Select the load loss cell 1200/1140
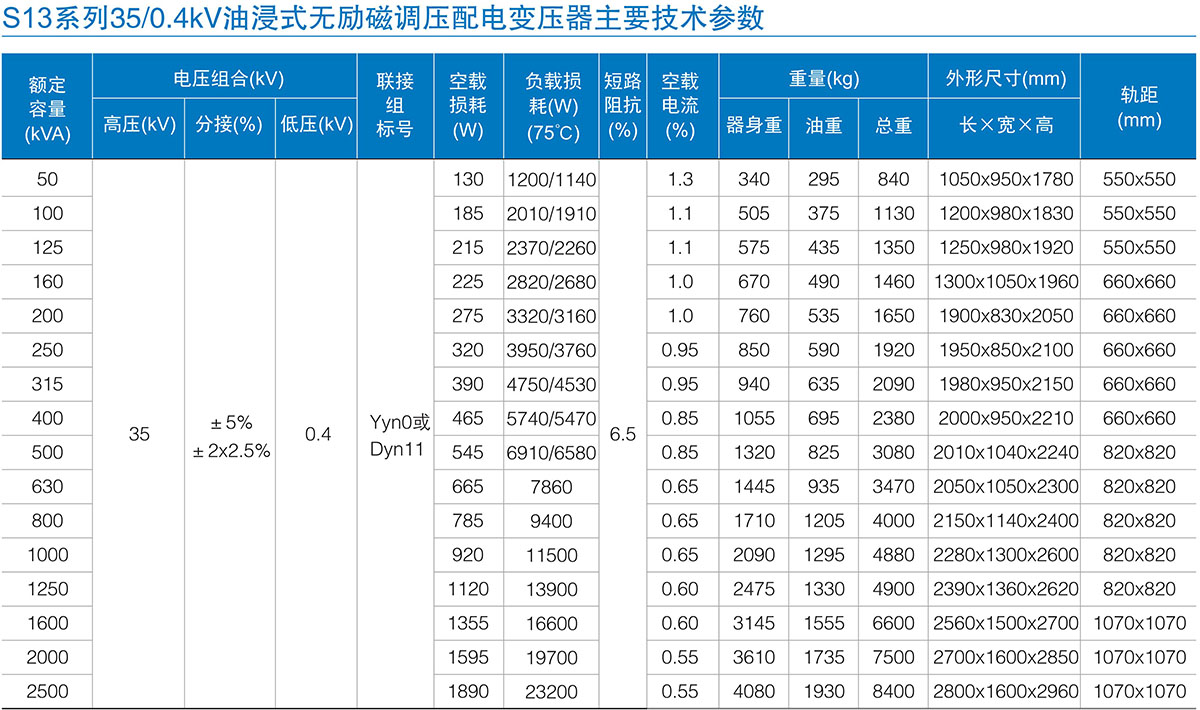The width and height of the screenshot is (1200, 710). point(552,179)
